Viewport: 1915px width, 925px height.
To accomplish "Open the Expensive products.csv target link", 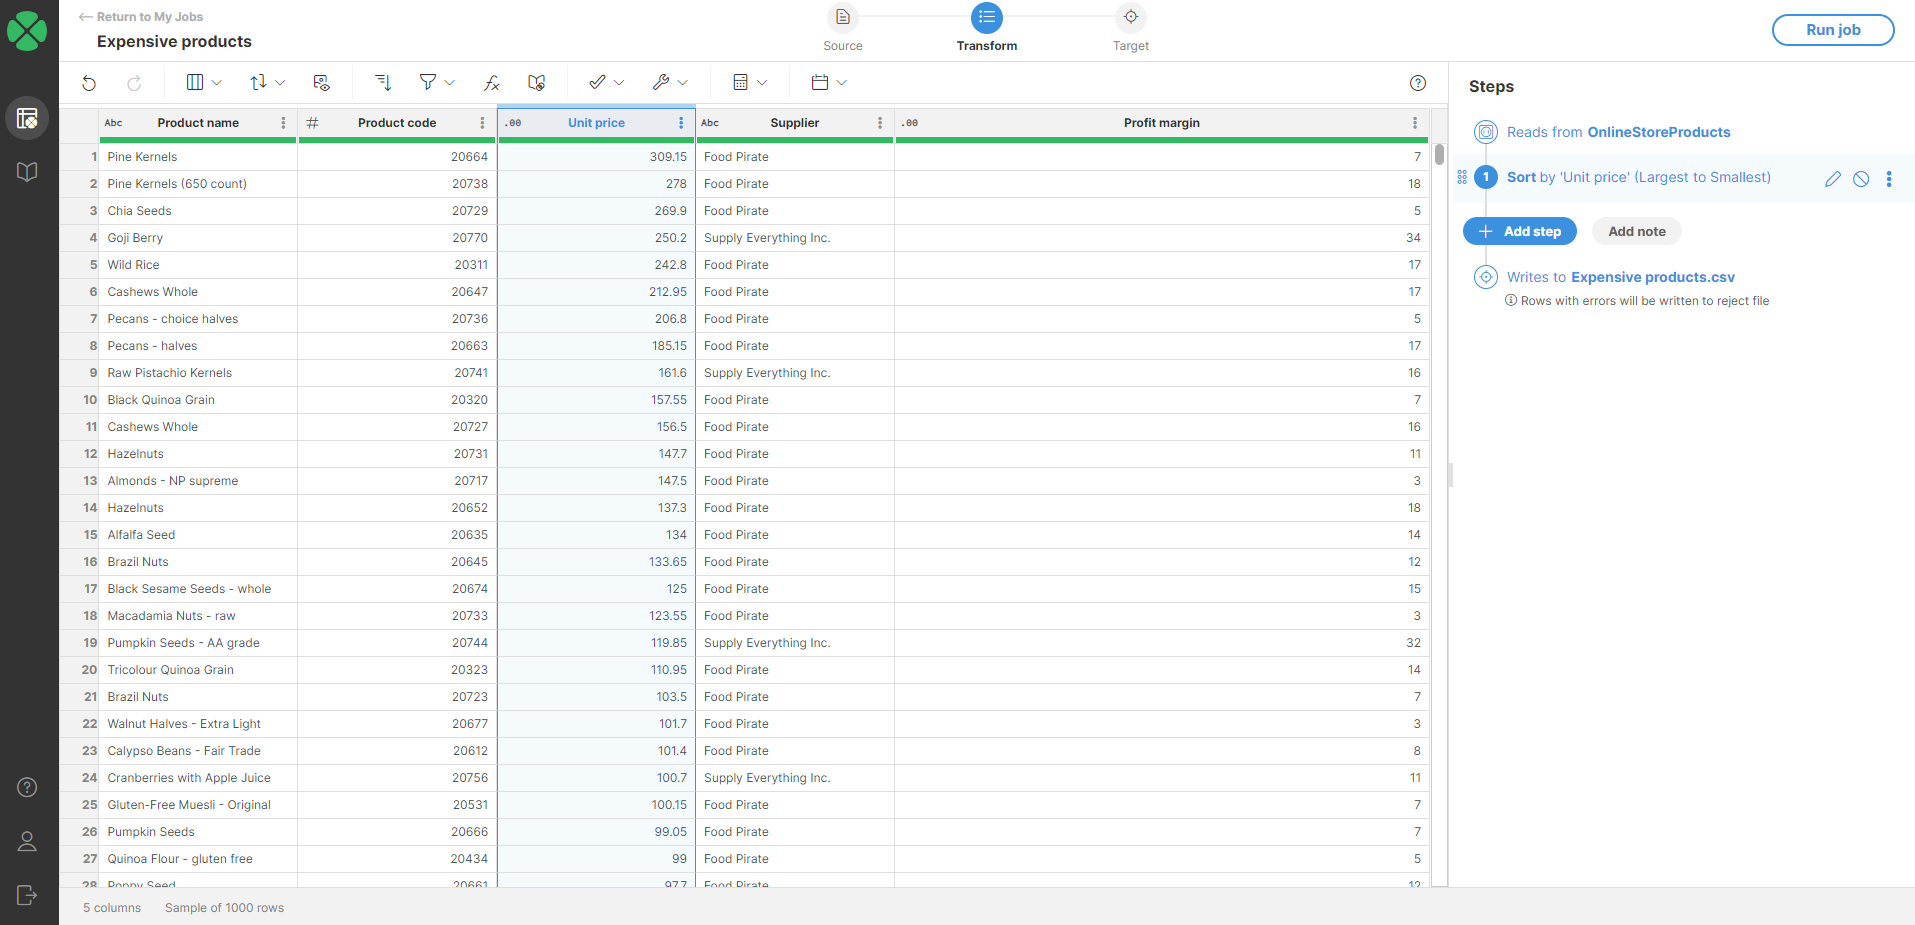I will 1652,277.
